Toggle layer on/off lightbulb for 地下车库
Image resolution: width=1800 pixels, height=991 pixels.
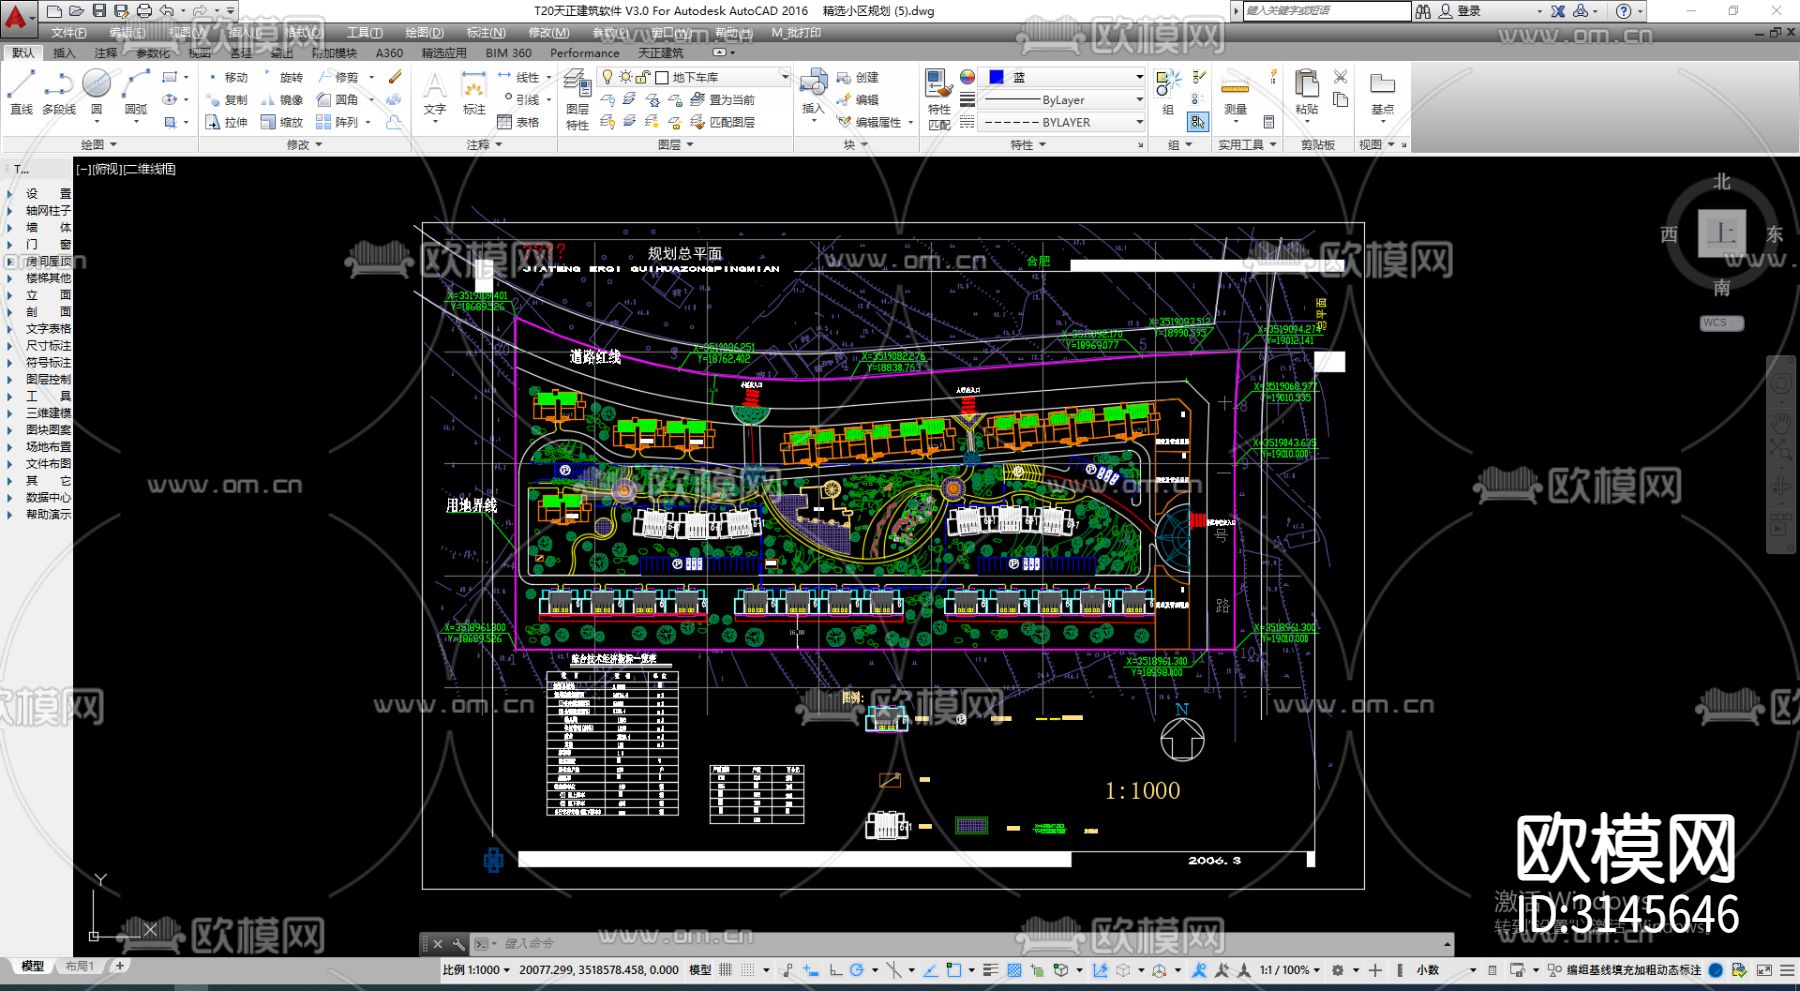607,77
